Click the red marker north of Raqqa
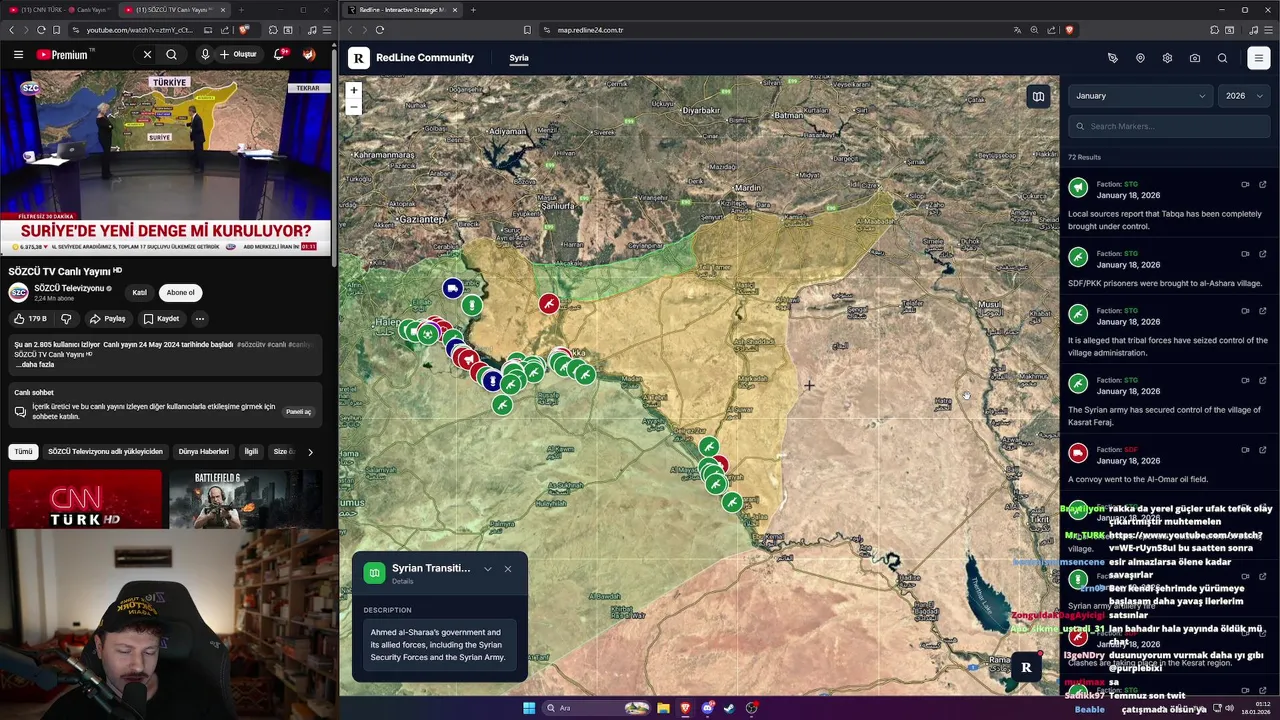 coord(548,303)
